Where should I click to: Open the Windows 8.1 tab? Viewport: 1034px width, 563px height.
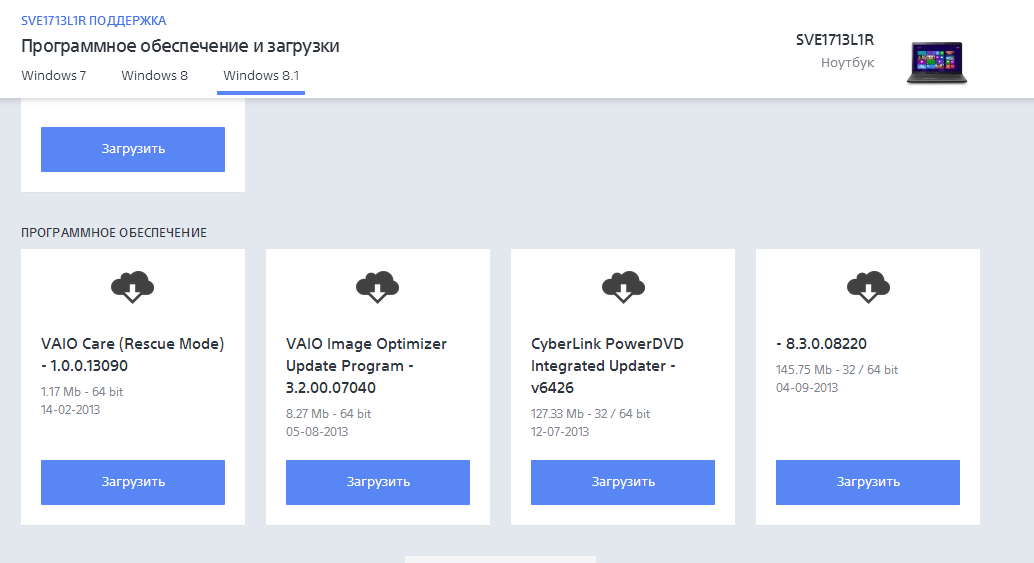[x=260, y=76]
